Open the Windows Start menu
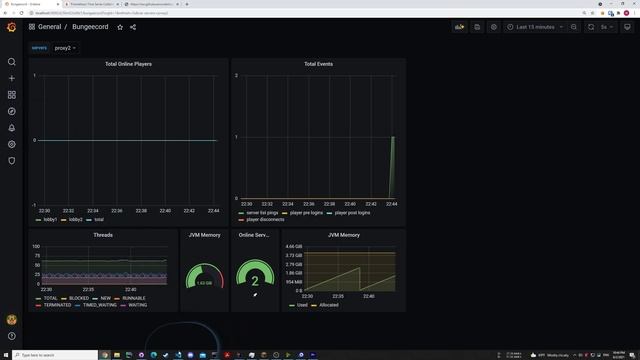Image resolution: width=640 pixels, height=360 pixels. (6, 355)
